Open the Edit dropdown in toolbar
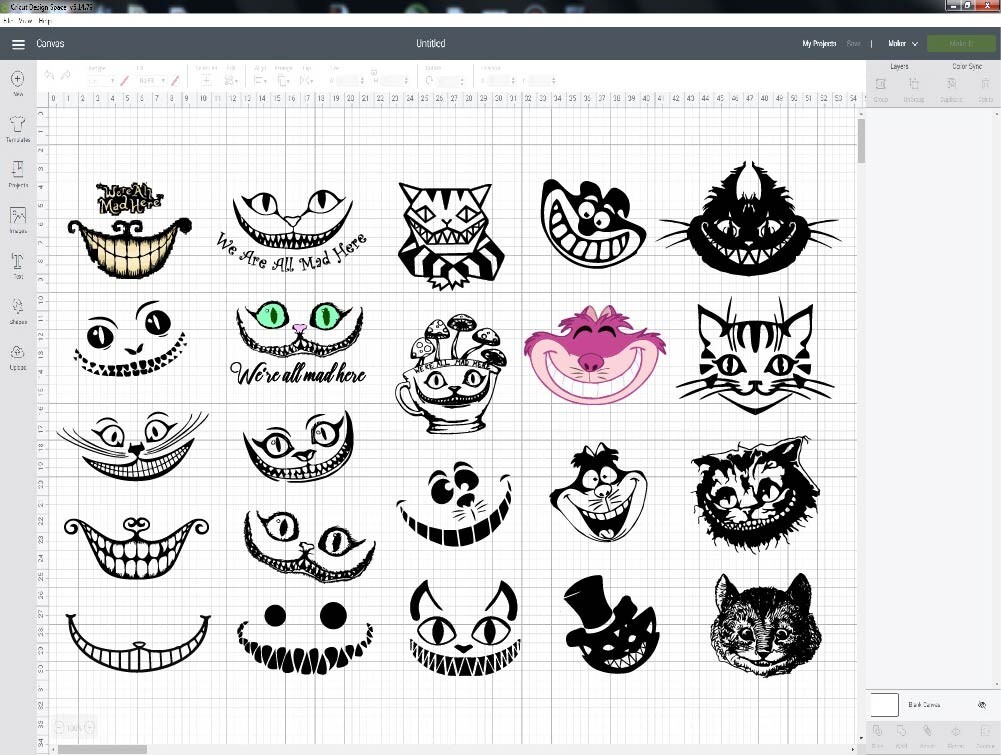The image size is (1001, 755). [x=232, y=80]
